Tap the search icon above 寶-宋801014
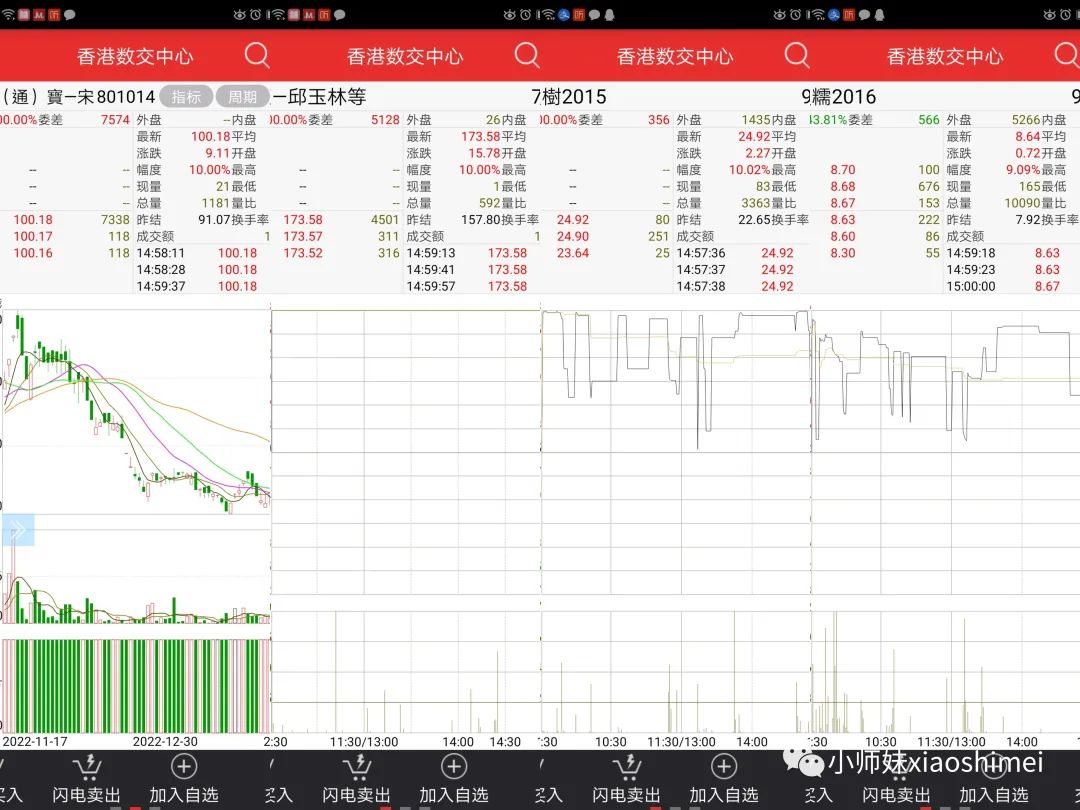 (257, 55)
